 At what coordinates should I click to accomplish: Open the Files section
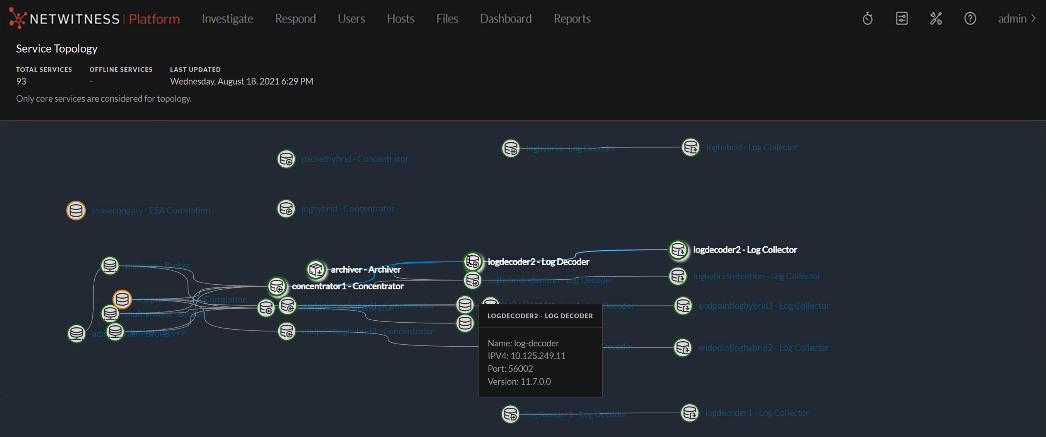pos(447,19)
